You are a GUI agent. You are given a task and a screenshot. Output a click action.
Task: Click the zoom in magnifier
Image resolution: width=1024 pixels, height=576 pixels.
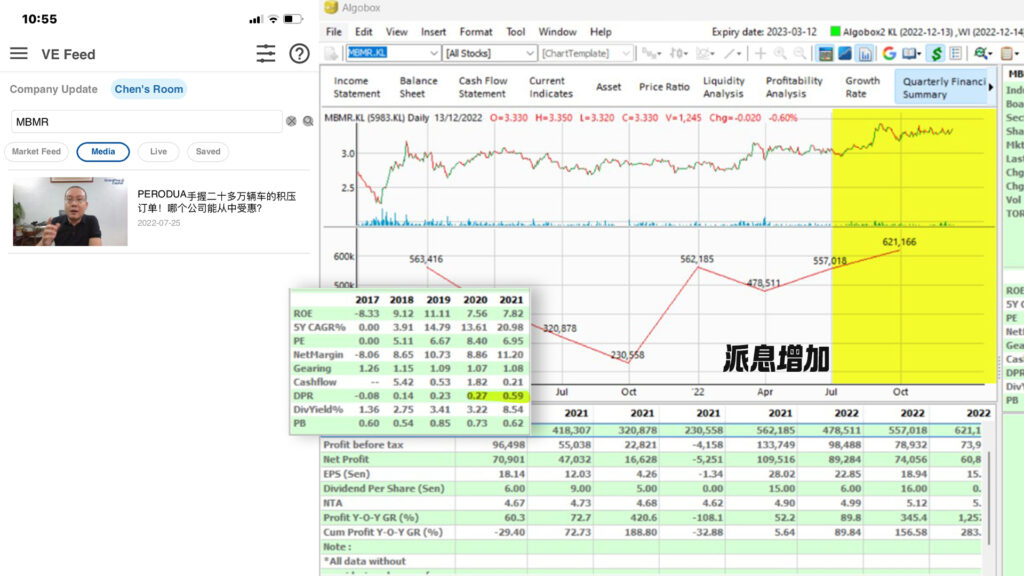(780, 54)
